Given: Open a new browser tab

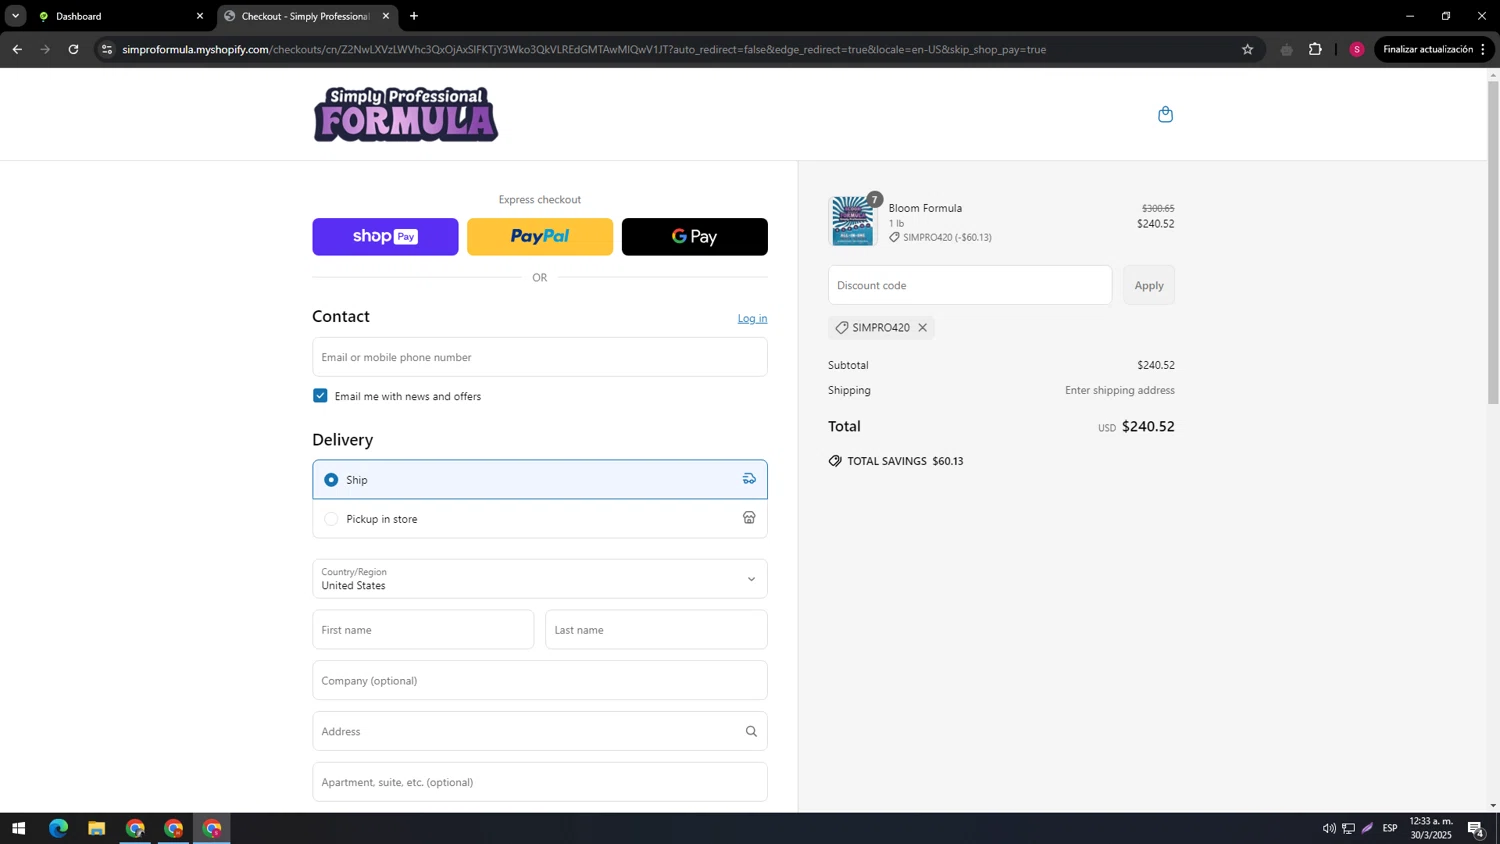Looking at the screenshot, I should (x=414, y=16).
